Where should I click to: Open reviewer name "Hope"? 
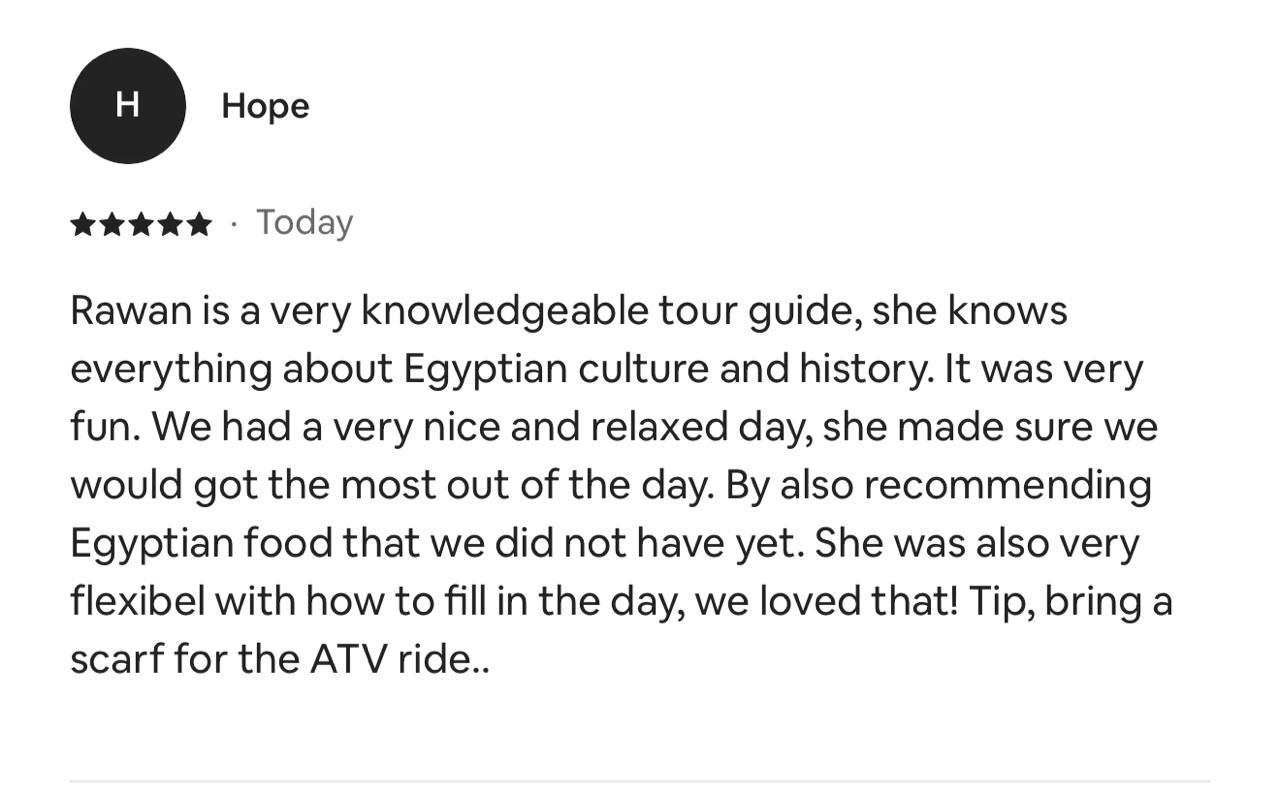(265, 106)
